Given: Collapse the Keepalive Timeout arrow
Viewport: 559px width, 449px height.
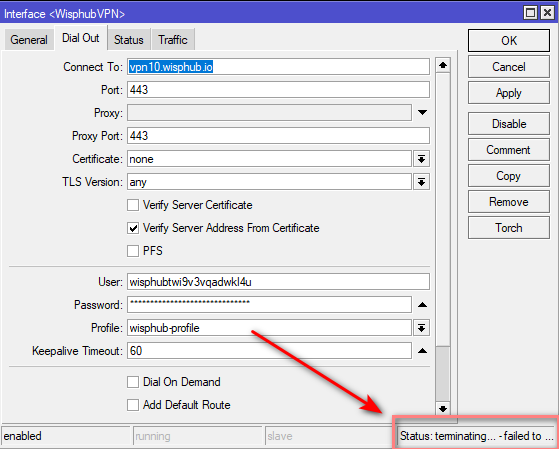Looking at the screenshot, I should coord(422,351).
